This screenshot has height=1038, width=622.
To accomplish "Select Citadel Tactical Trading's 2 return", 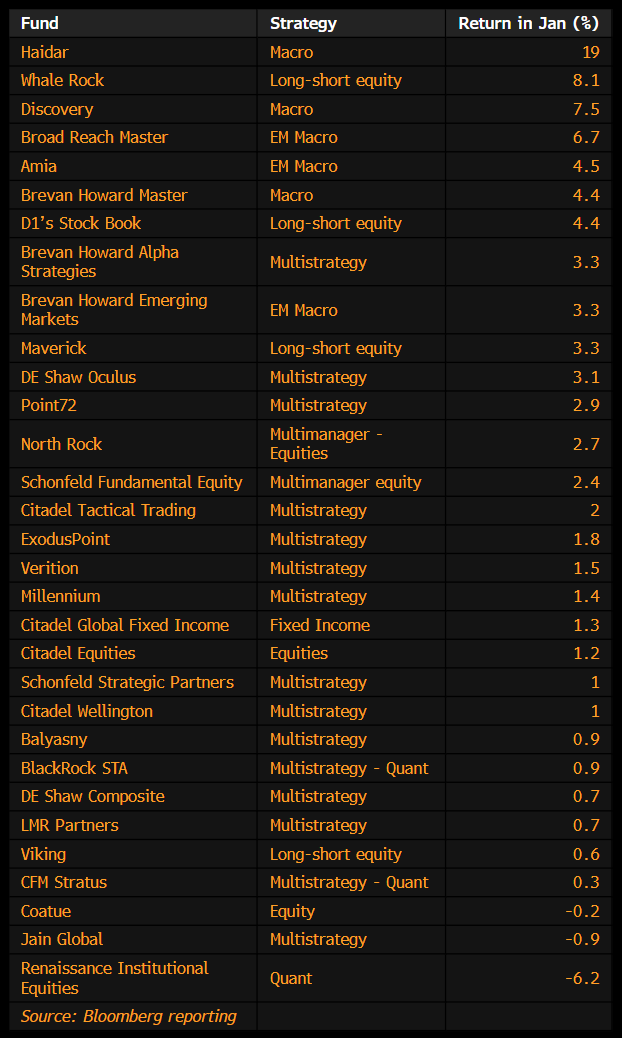I will click(x=595, y=511).
